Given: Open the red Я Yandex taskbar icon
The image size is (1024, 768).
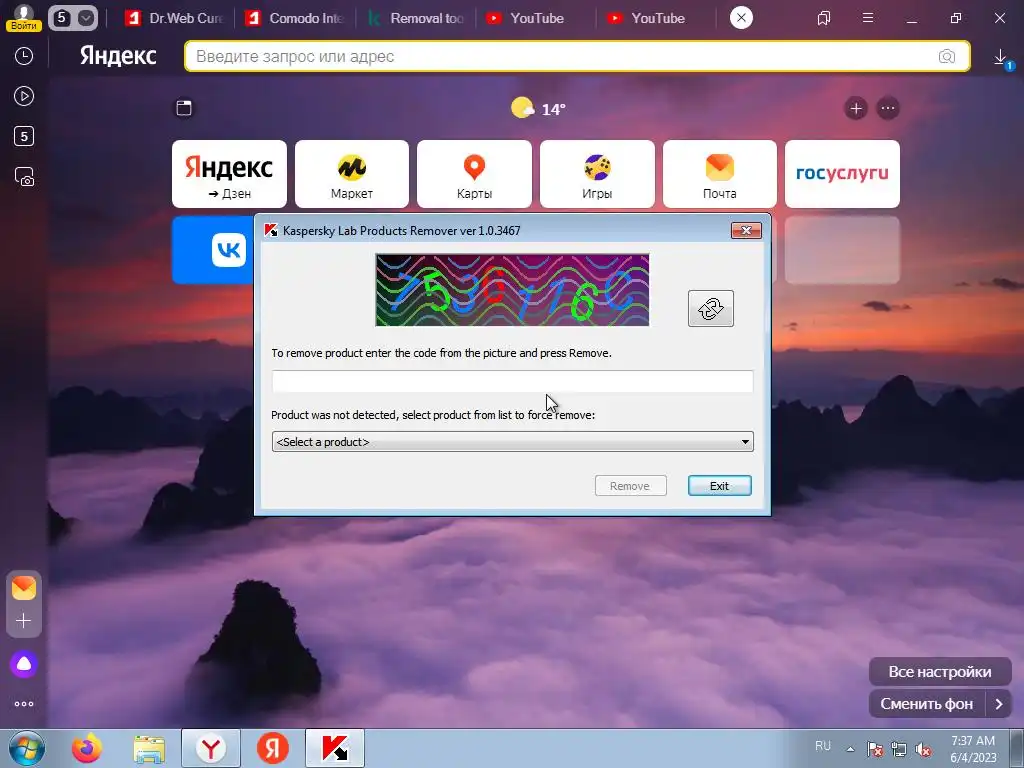Looking at the screenshot, I should pyautogui.click(x=273, y=748).
